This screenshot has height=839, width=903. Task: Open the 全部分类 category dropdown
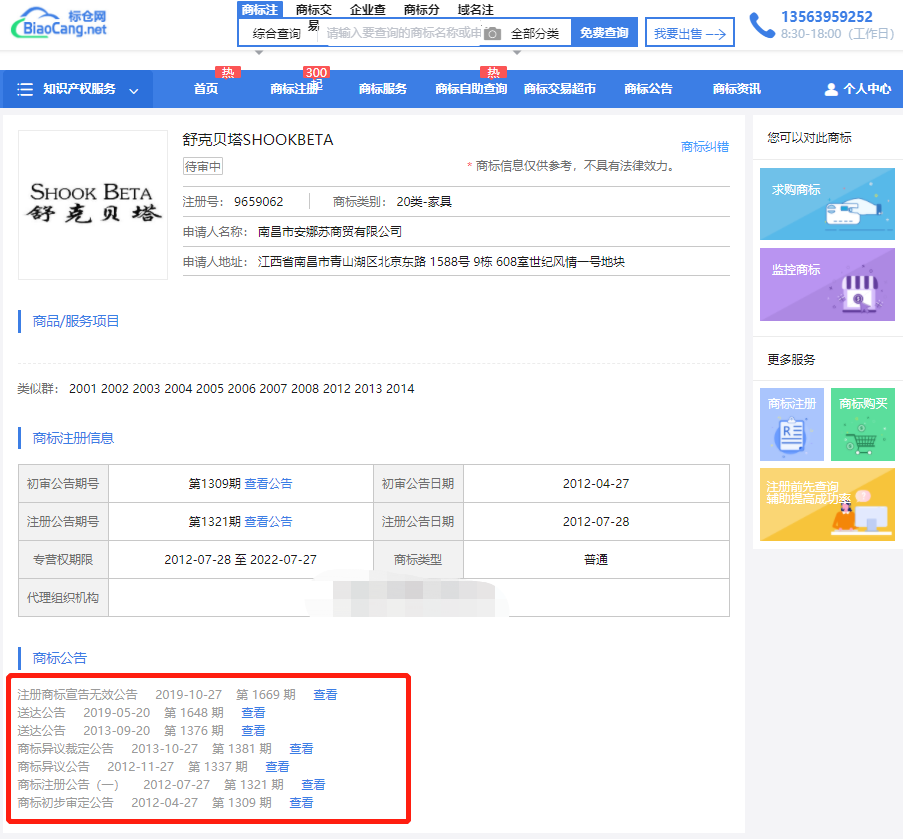coord(535,33)
